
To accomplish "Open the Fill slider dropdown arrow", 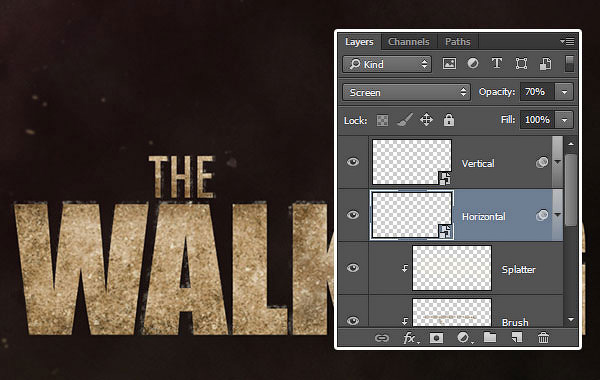I will coord(564,120).
